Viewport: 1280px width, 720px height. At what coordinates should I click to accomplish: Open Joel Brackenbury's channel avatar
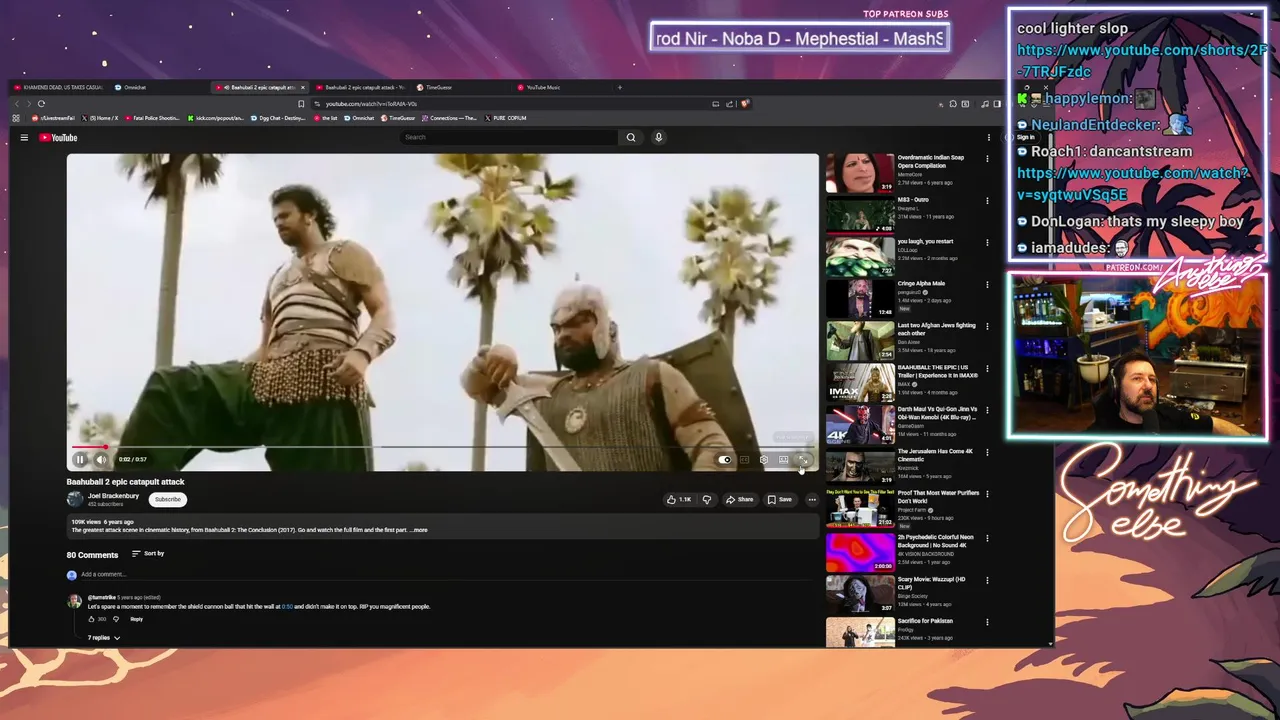point(75,499)
